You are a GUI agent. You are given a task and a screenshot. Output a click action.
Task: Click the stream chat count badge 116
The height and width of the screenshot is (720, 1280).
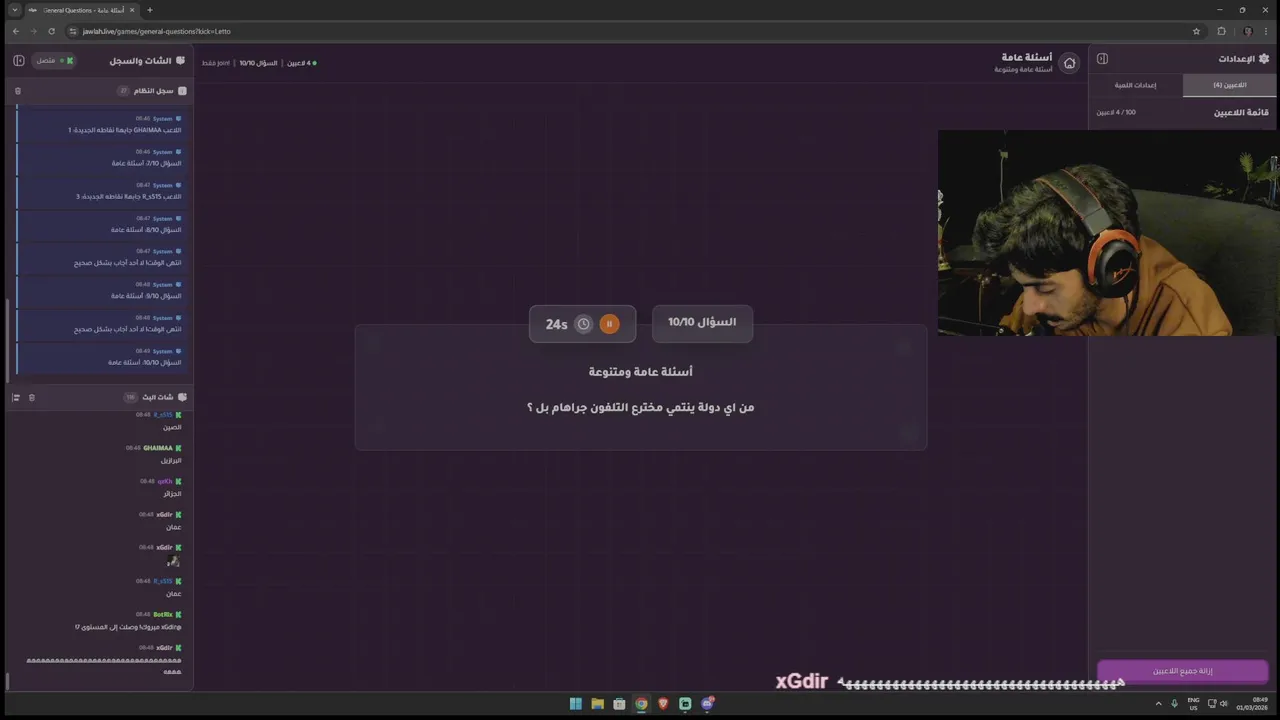pos(130,397)
